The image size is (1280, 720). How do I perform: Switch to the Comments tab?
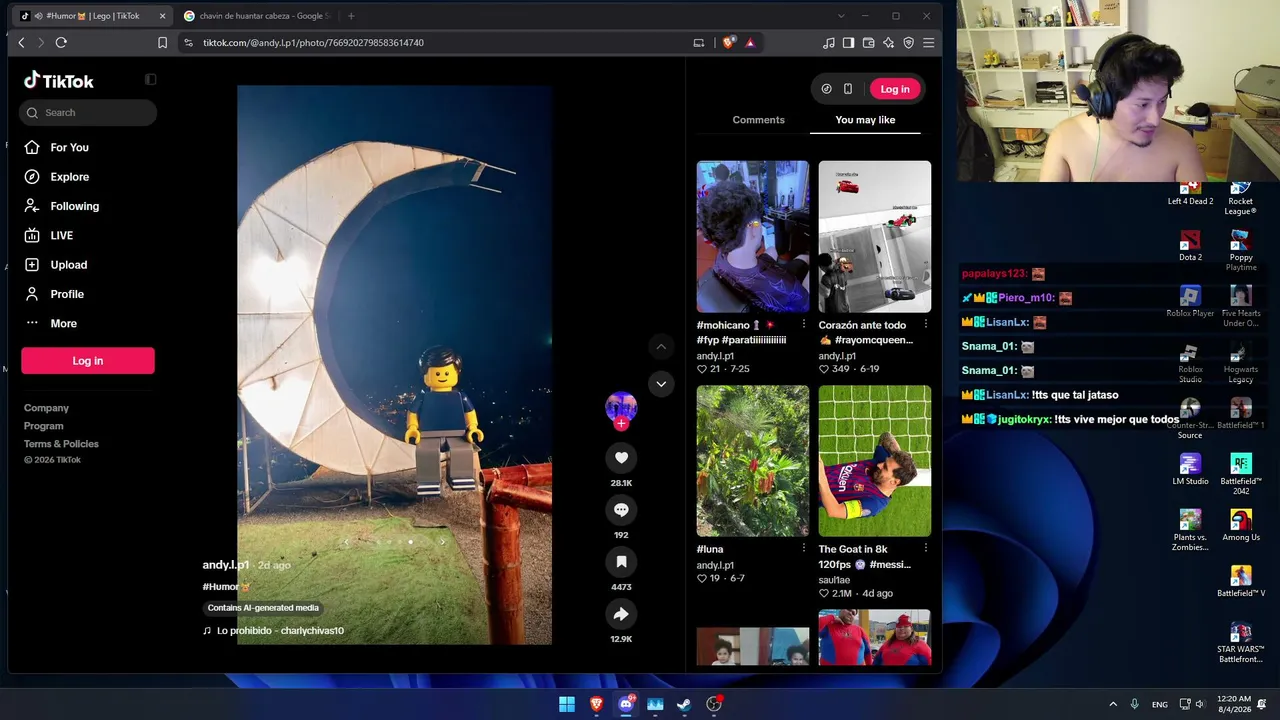pos(758,120)
